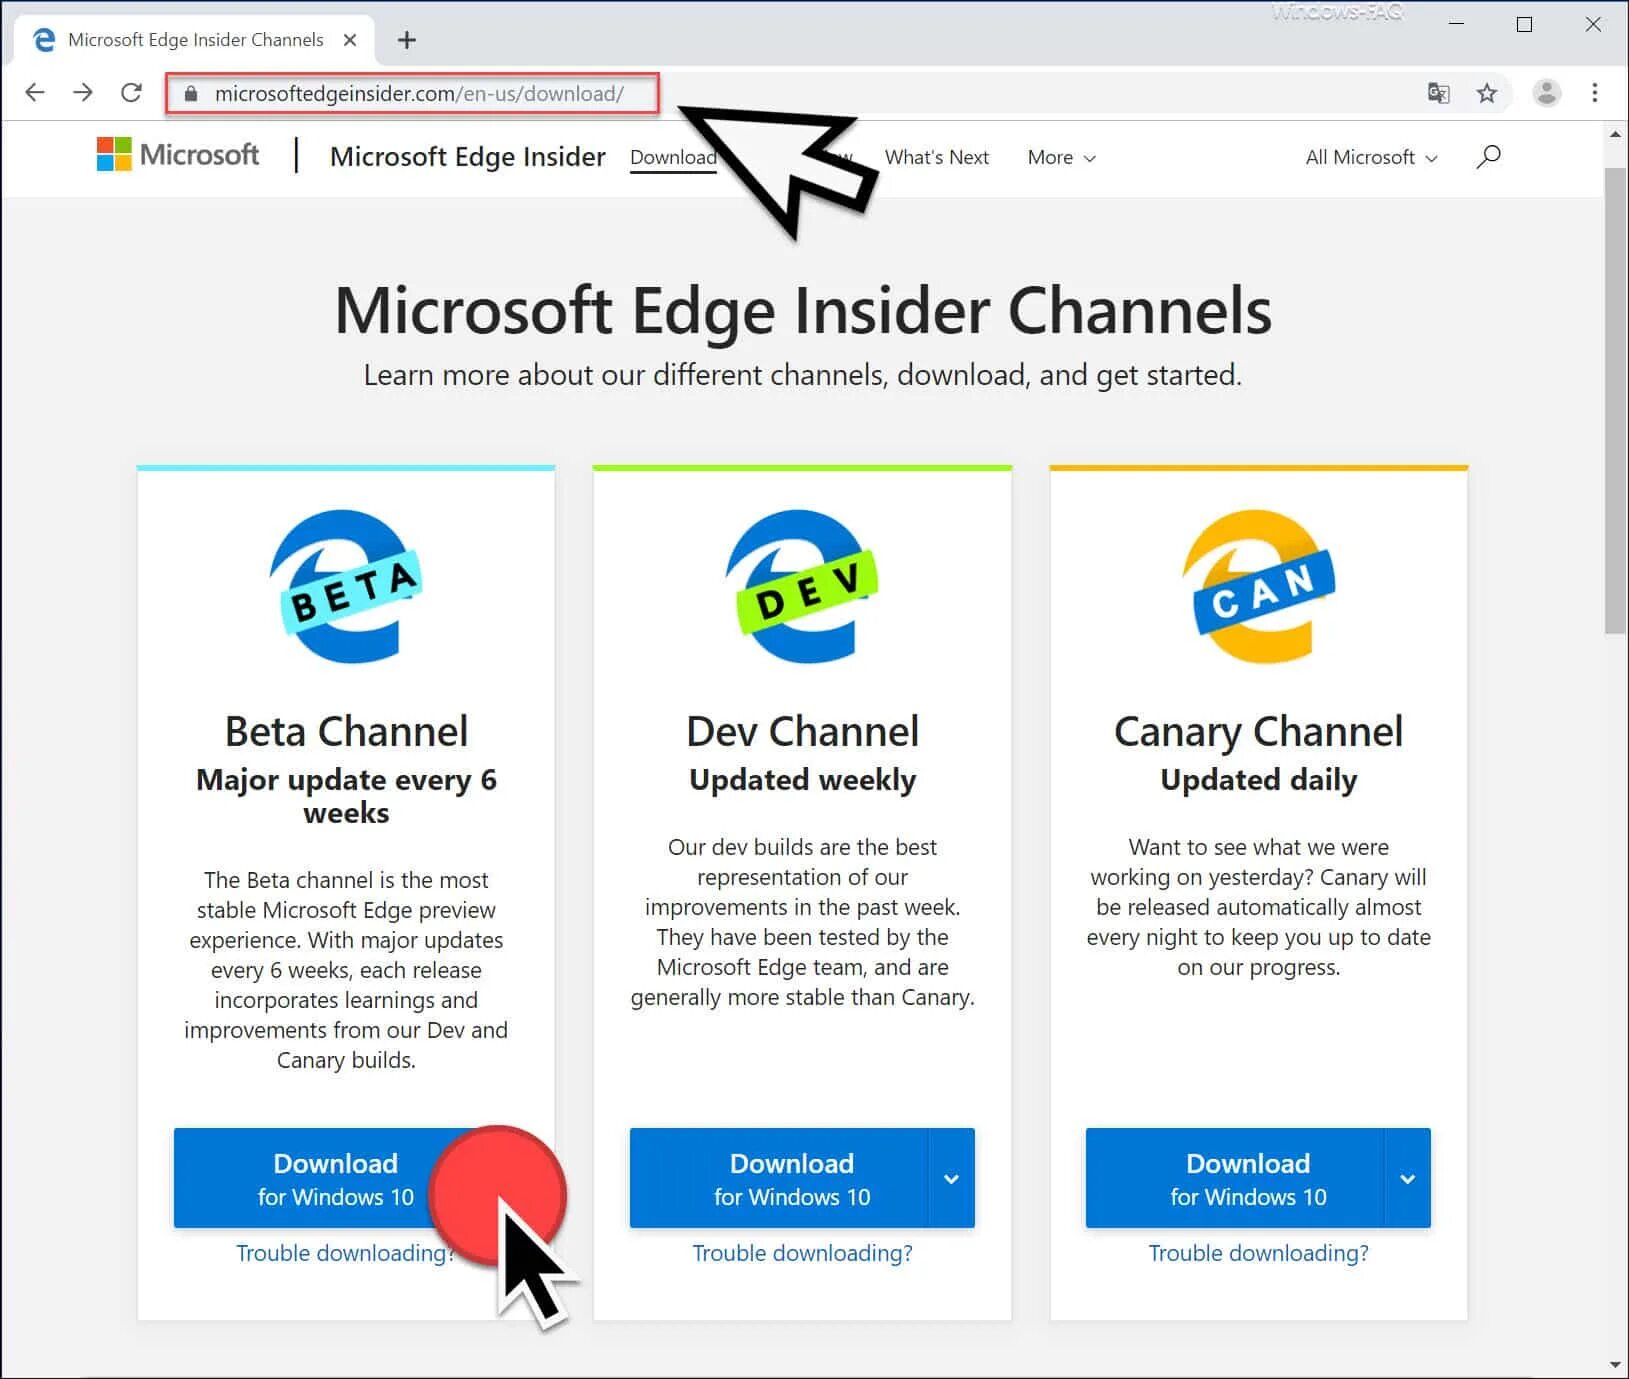Screen dimensions: 1629x1379
Task: Minimize the browser window
Action: (1456, 24)
